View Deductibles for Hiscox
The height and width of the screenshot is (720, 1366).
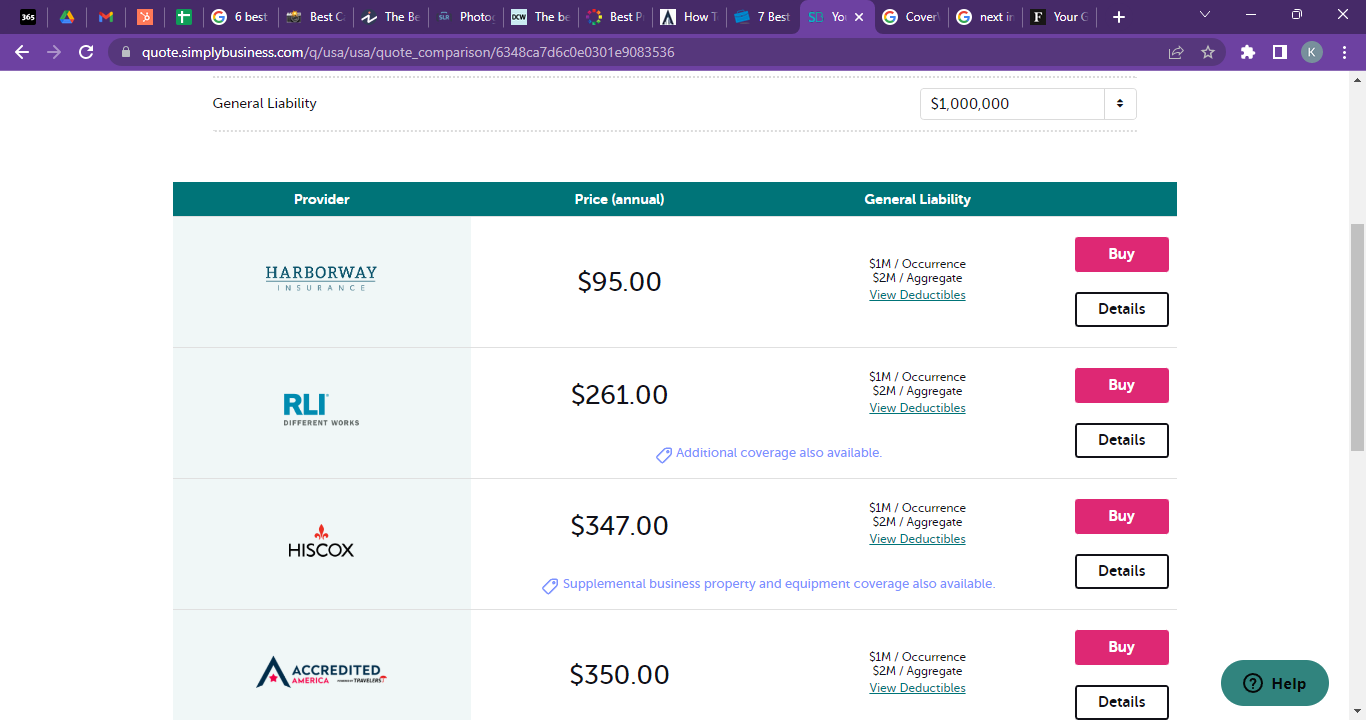[917, 539]
